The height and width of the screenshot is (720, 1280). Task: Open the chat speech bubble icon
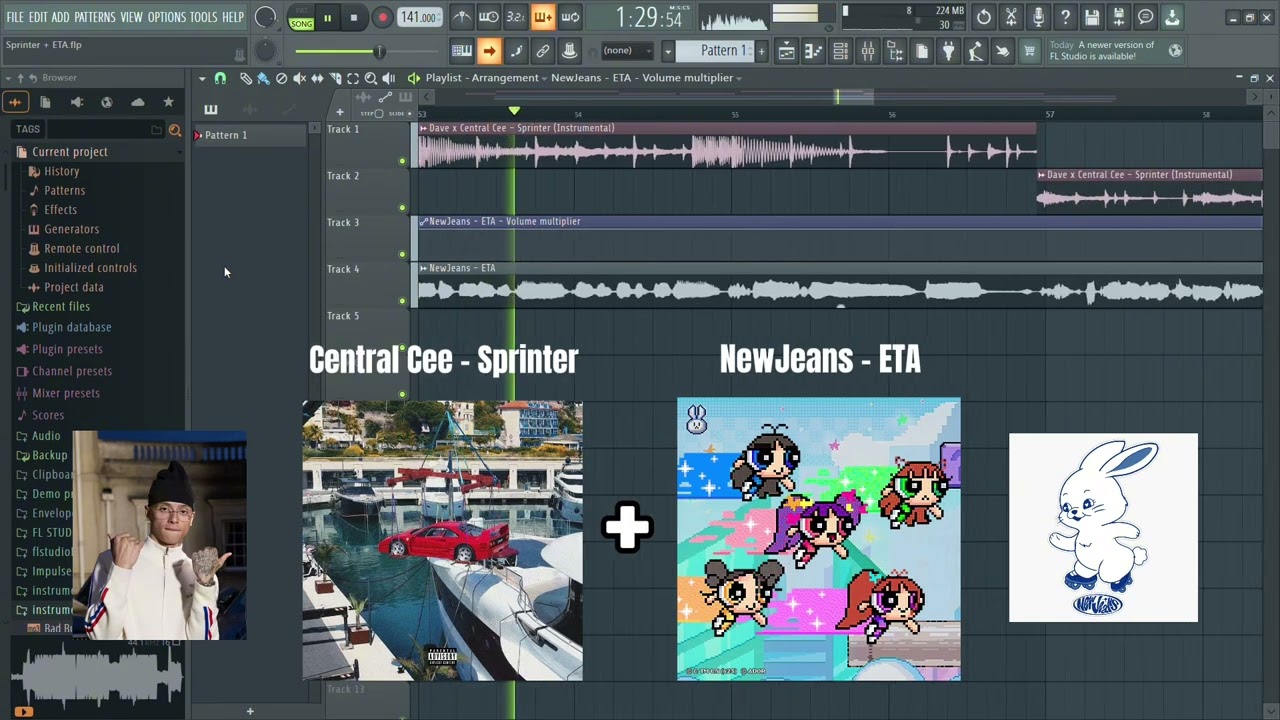1146,17
